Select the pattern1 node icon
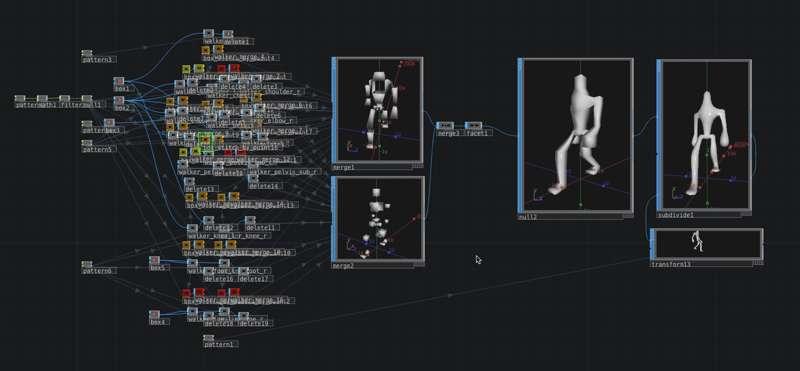Viewport: 800px width, 371px height. pyautogui.click(x=209, y=338)
